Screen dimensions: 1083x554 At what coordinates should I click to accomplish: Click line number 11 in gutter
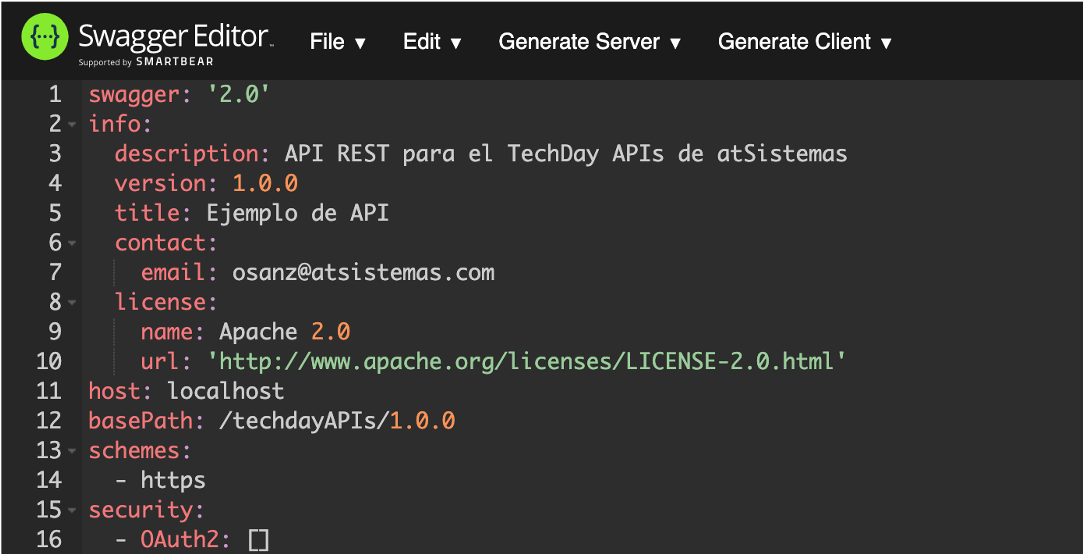click(48, 391)
